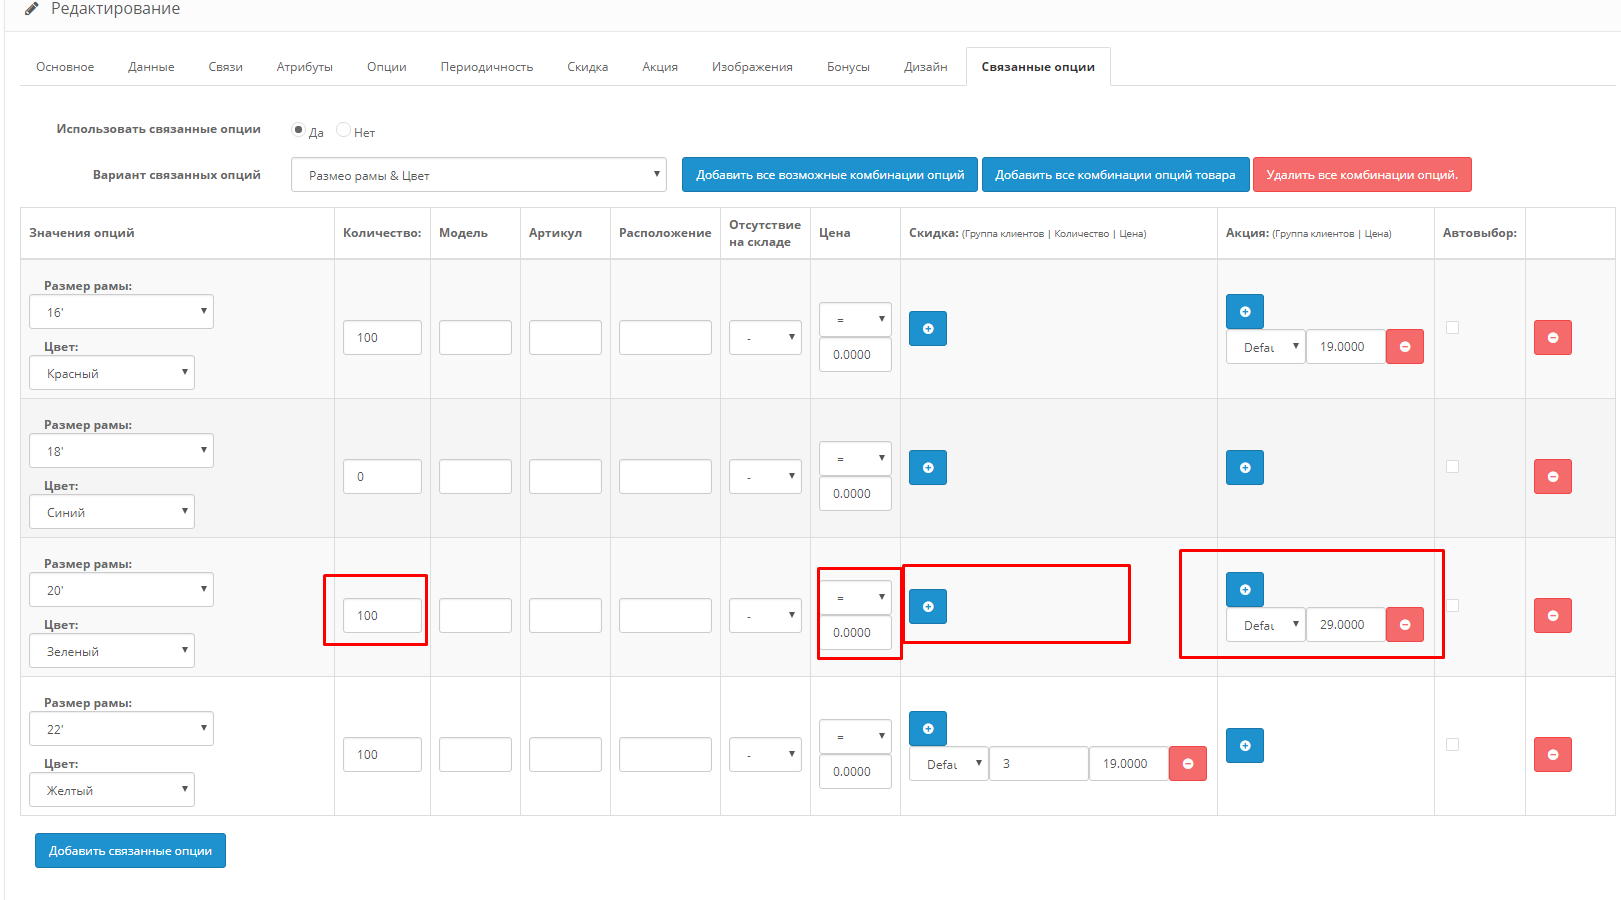Screen dimensions: 1621x900
Task: Toggle Автовыбор checkbox in the 18' row
Action: pyautogui.click(x=1452, y=466)
